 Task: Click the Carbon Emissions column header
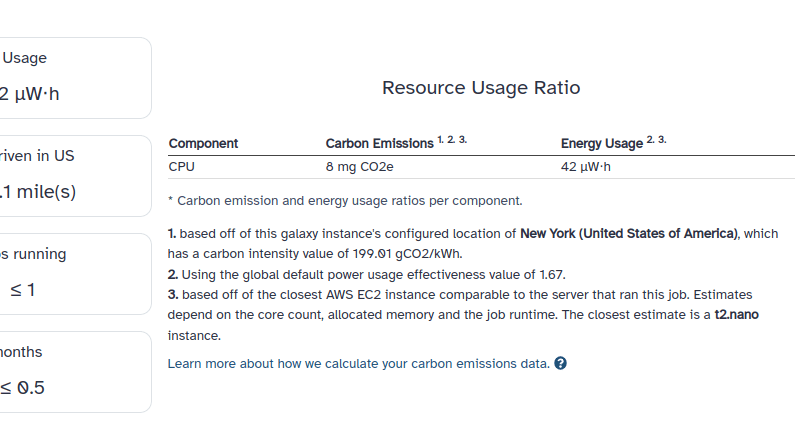379,144
